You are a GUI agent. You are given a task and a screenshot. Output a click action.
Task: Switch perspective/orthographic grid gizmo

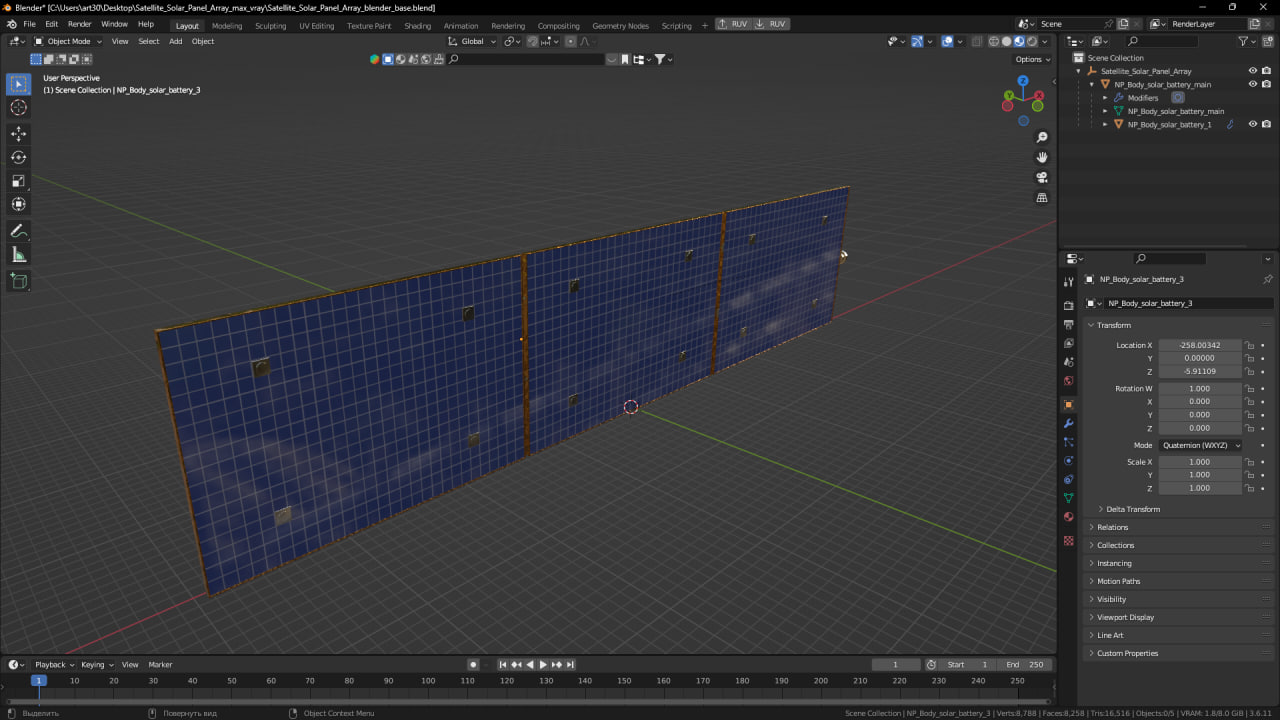click(1042, 198)
